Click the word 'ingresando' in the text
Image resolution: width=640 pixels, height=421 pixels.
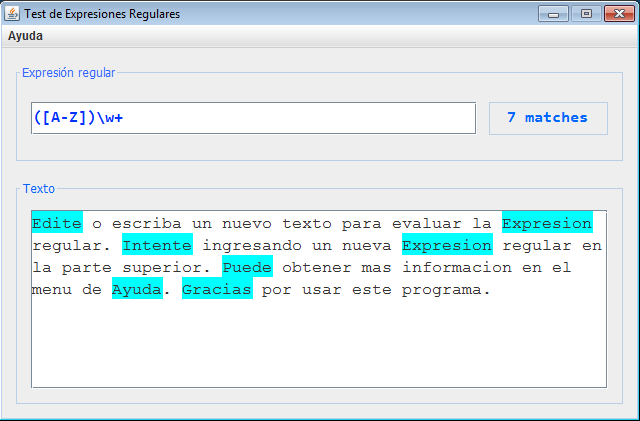pyautogui.click(x=252, y=246)
